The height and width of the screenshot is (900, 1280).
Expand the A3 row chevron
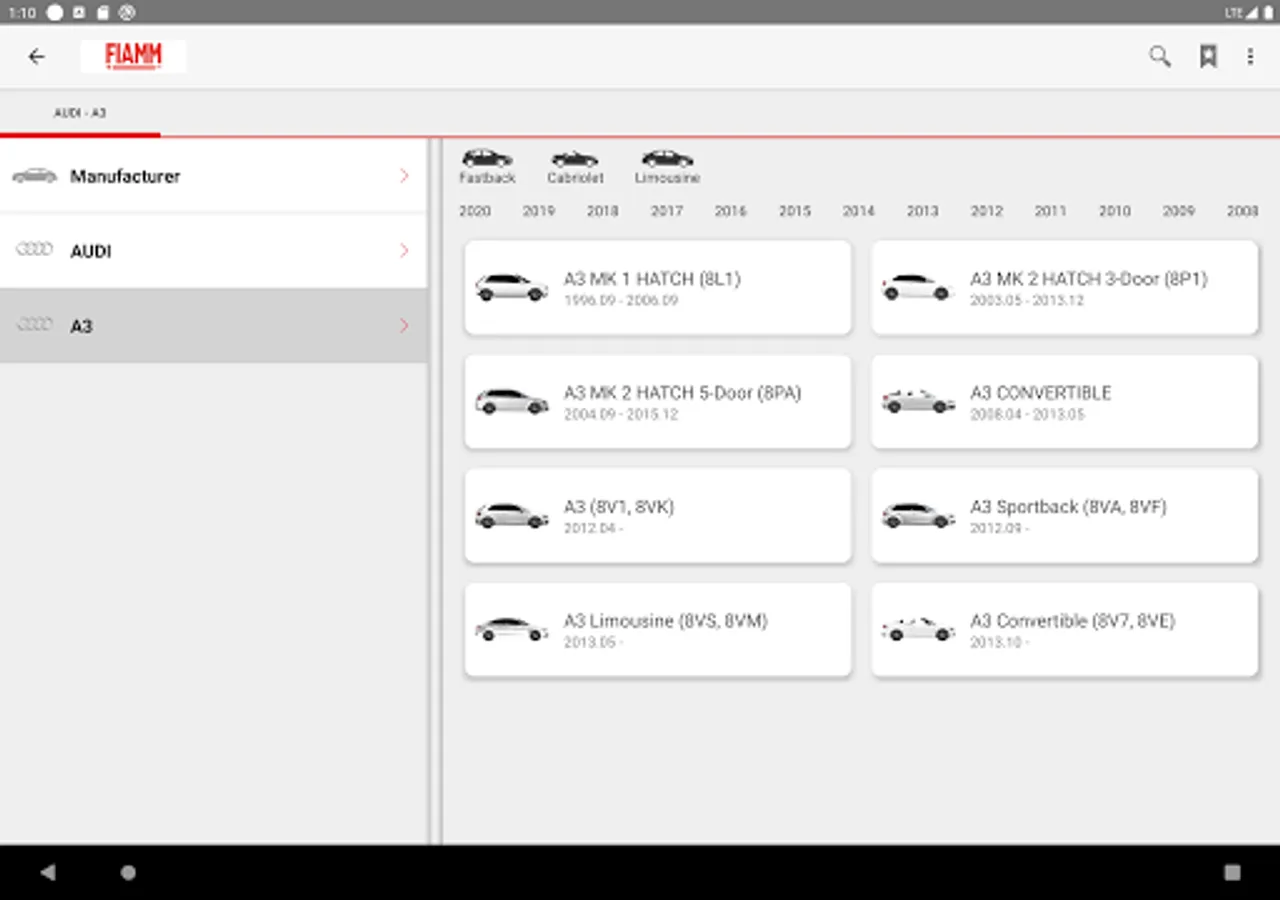click(404, 326)
